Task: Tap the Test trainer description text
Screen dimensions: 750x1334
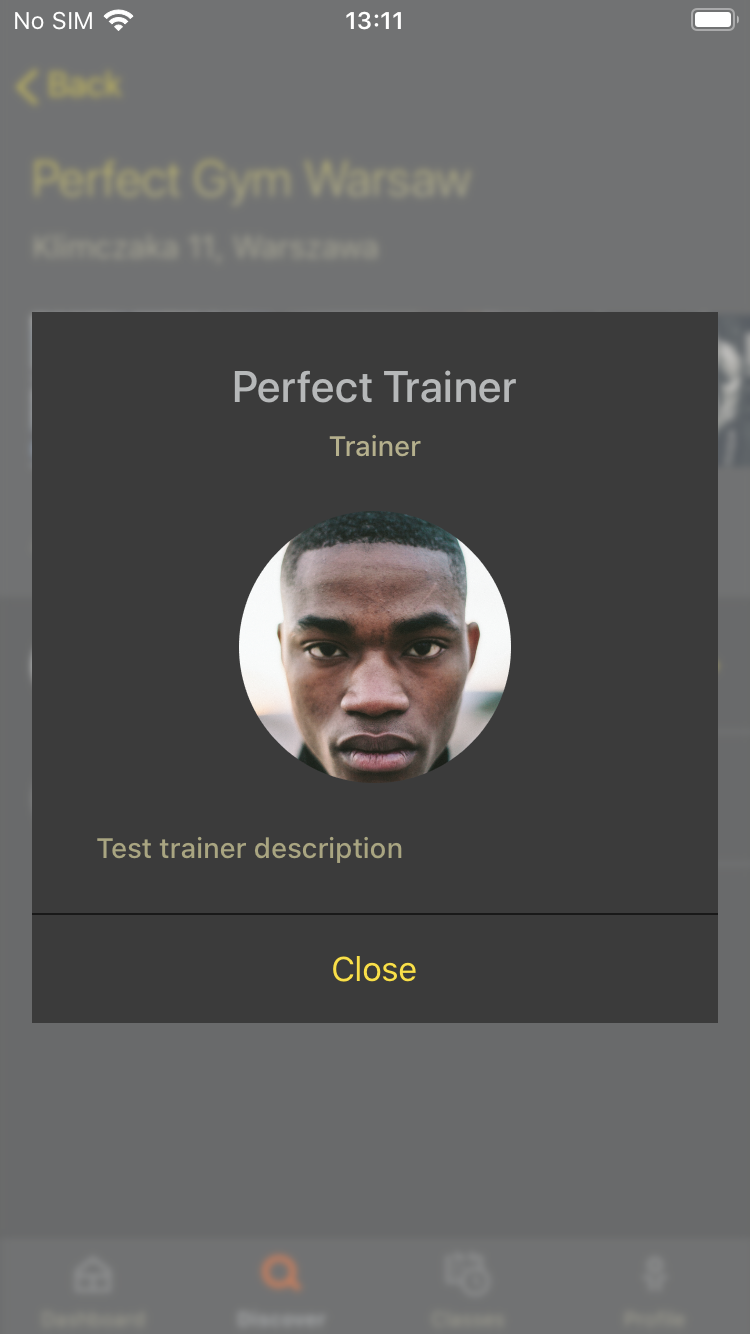Action: (250, 849)
